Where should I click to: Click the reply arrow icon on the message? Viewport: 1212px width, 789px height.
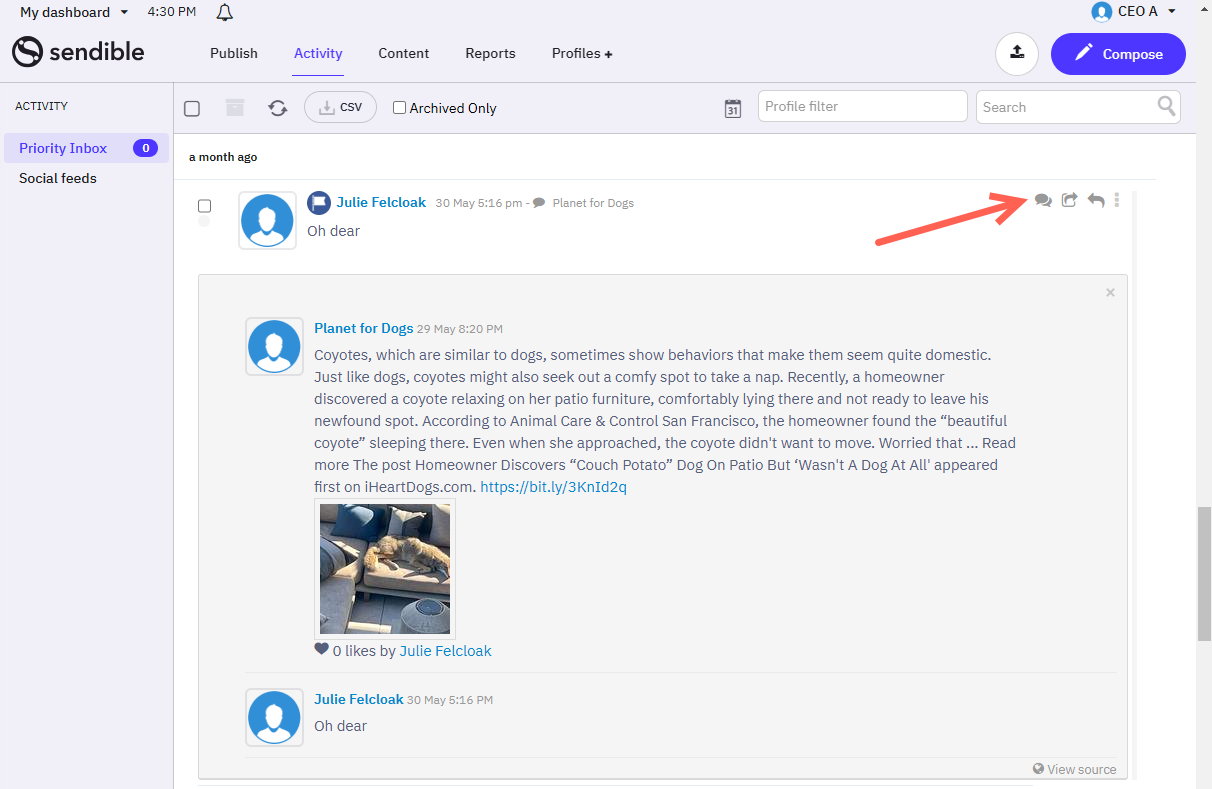1096,200
